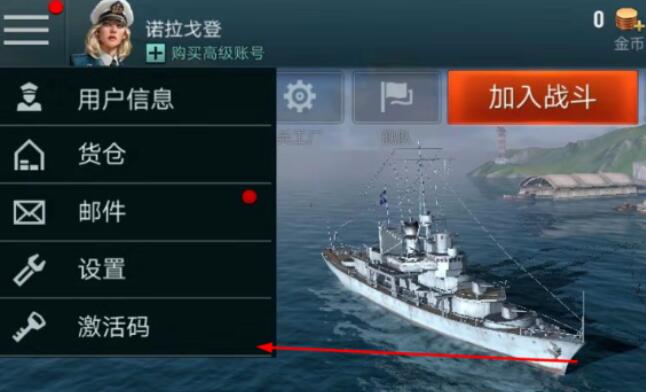Click the warehouse building icon

[29, 155]
